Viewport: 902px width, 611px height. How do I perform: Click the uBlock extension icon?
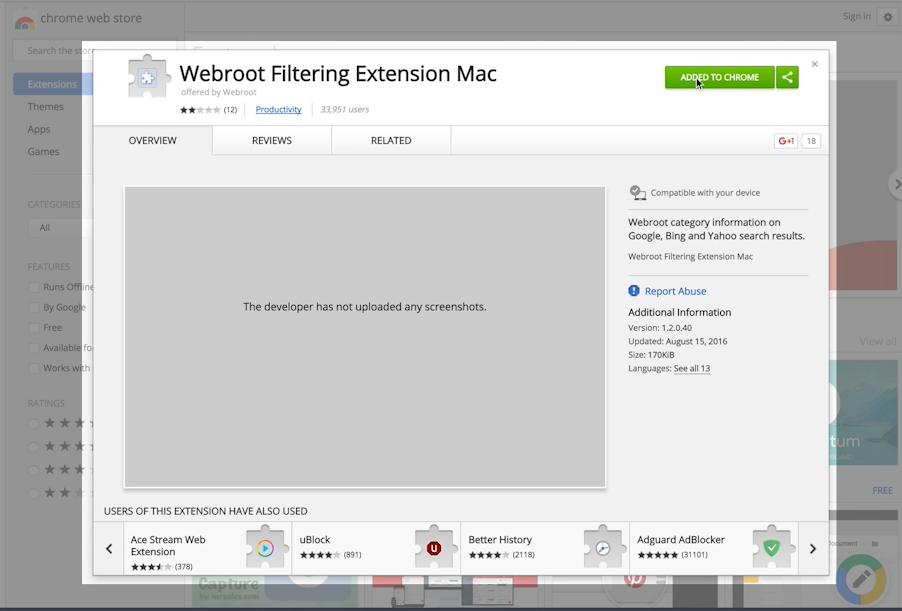pyautogui.click(x=434, y=548)
